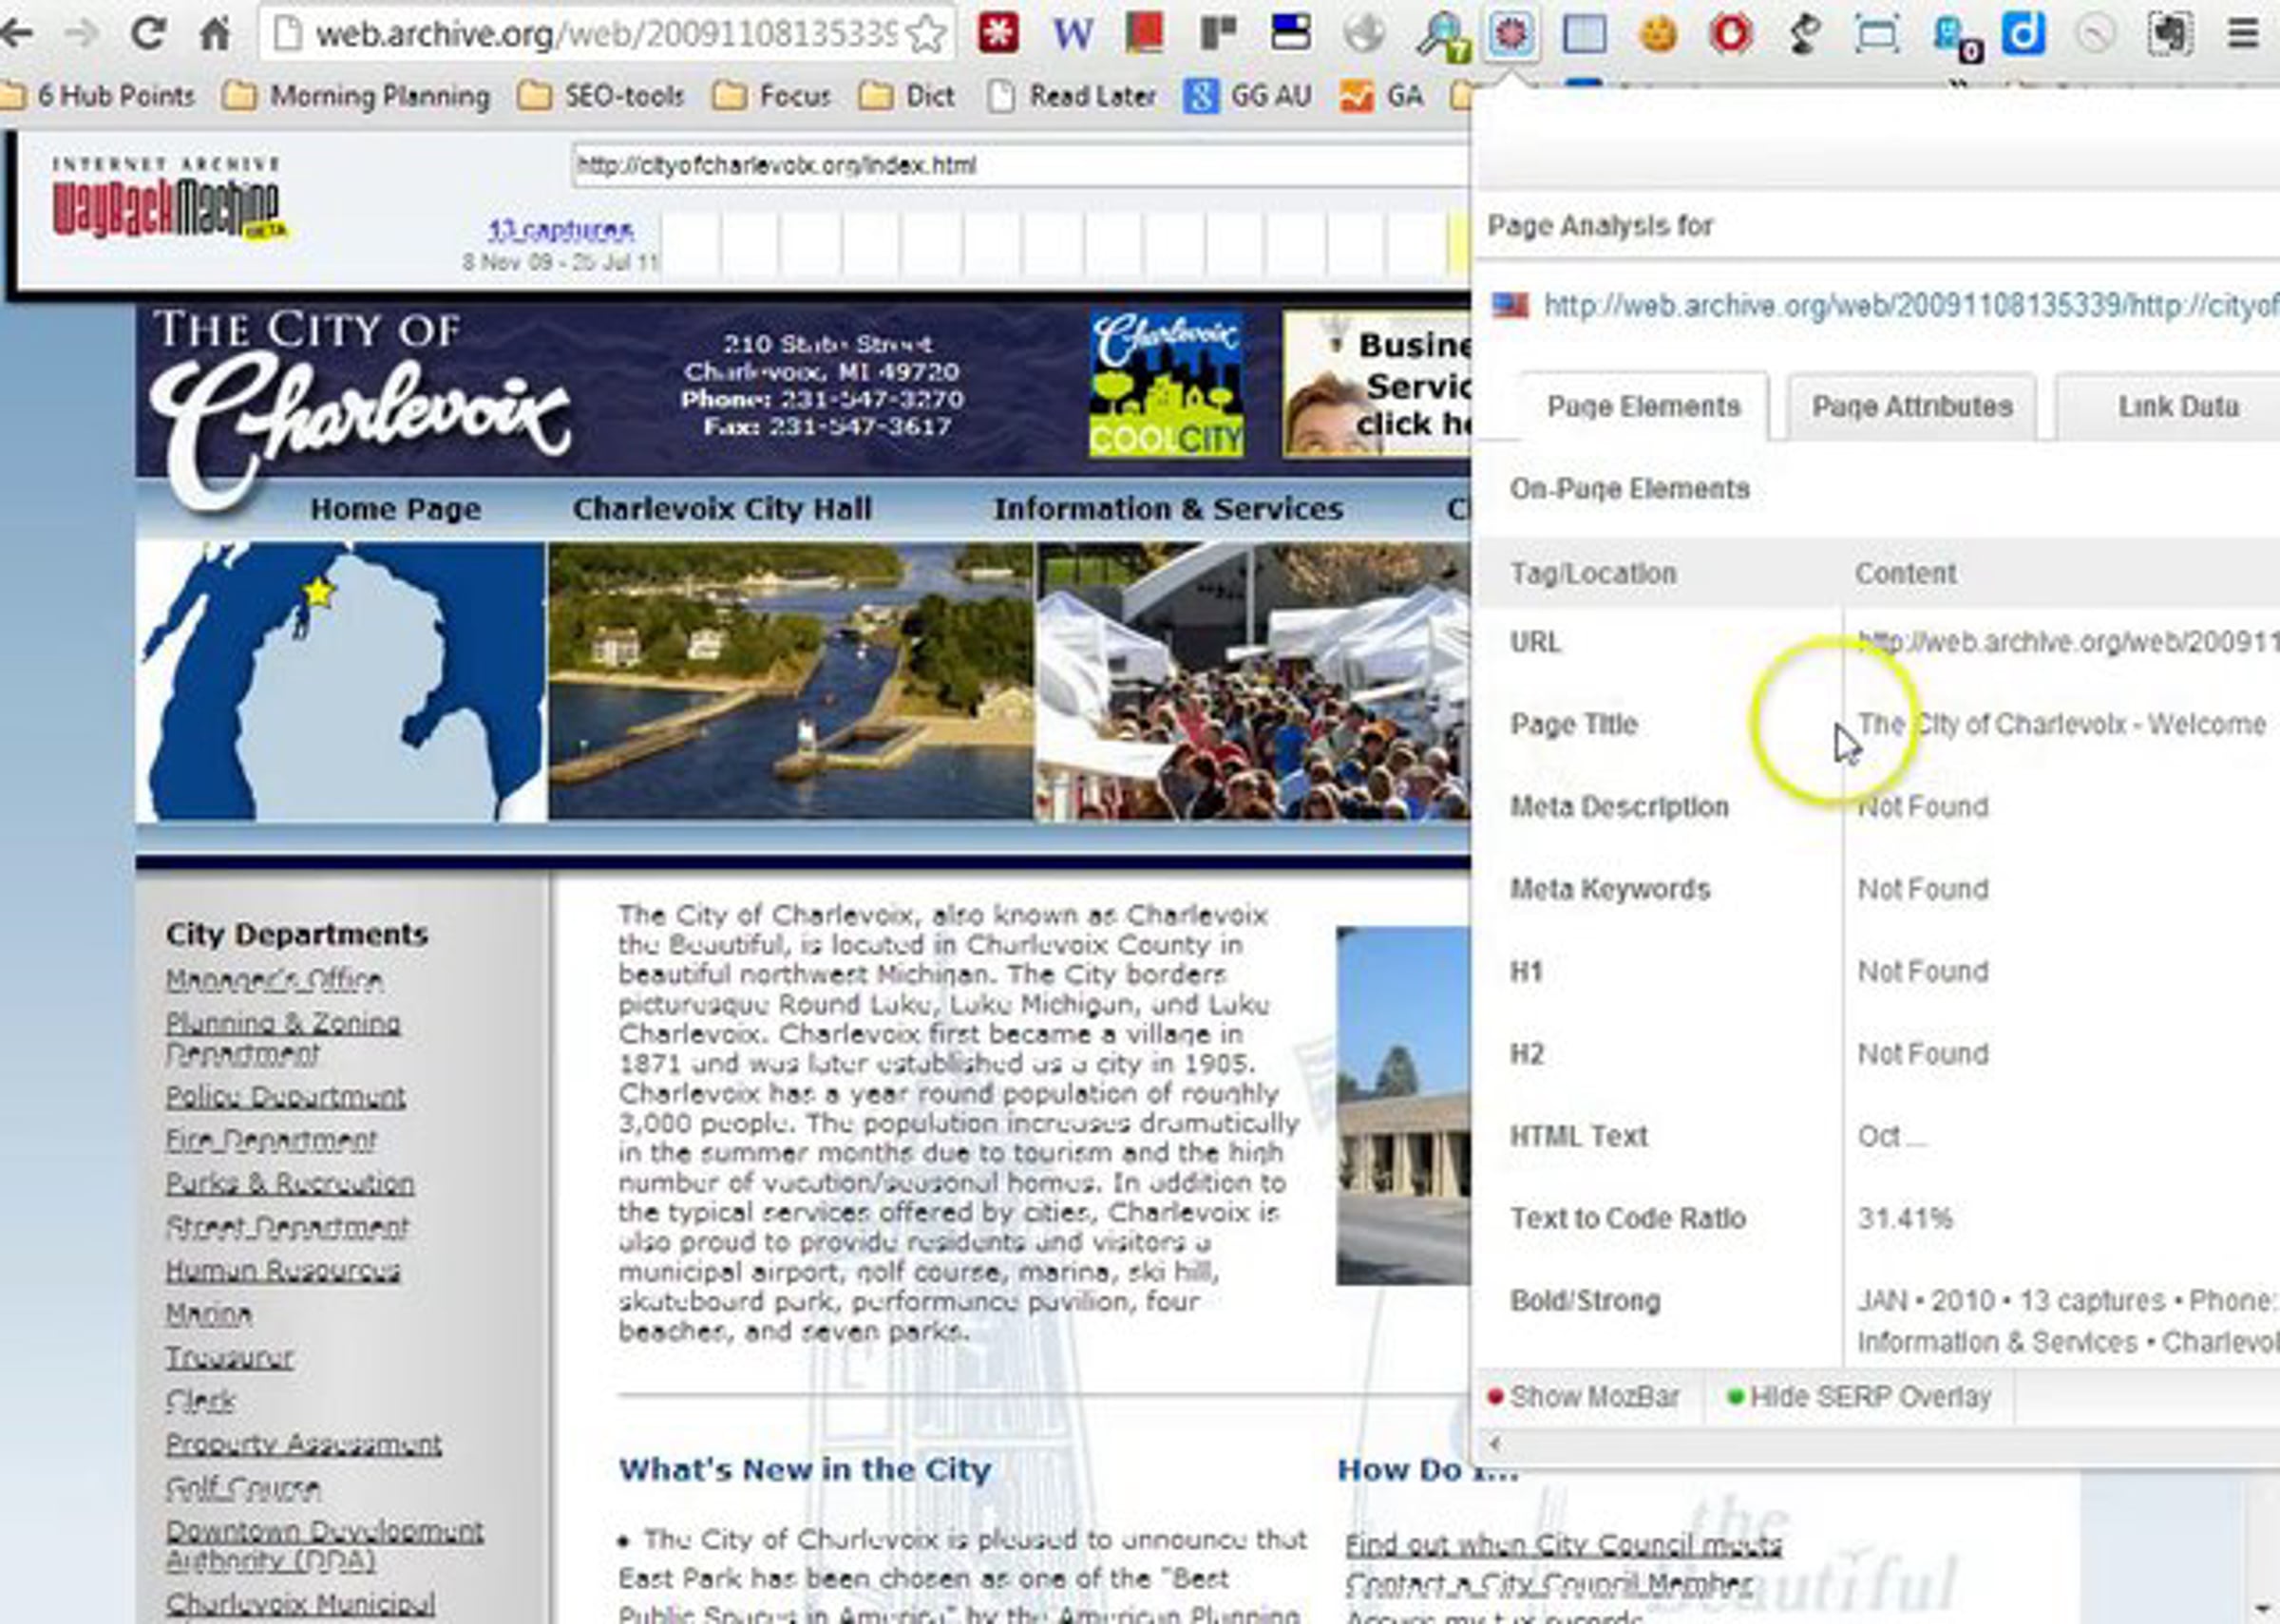Open Charlevoix City Hall nav menu
The image size is (2280, 1624).
722,509
